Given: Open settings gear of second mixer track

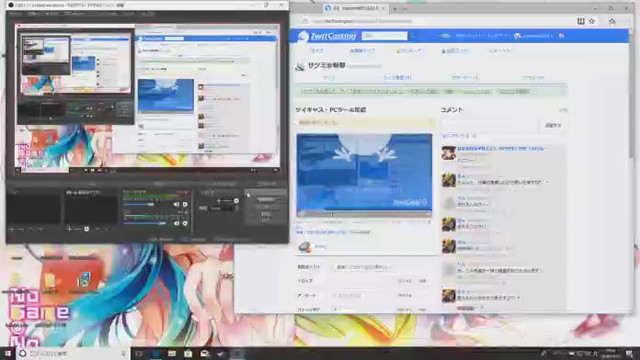Looking at the screenshot, I should [185, 223].
